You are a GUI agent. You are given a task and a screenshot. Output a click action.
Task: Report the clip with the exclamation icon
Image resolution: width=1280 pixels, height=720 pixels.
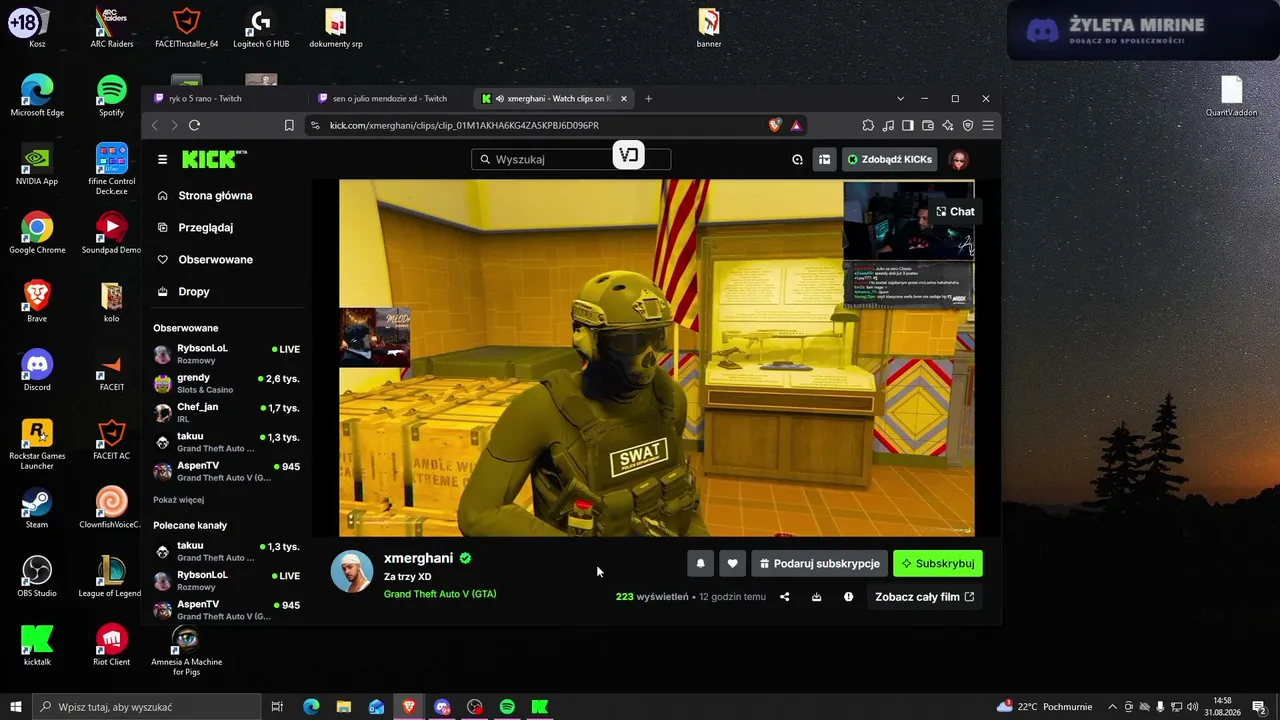(x=848, y=597)
